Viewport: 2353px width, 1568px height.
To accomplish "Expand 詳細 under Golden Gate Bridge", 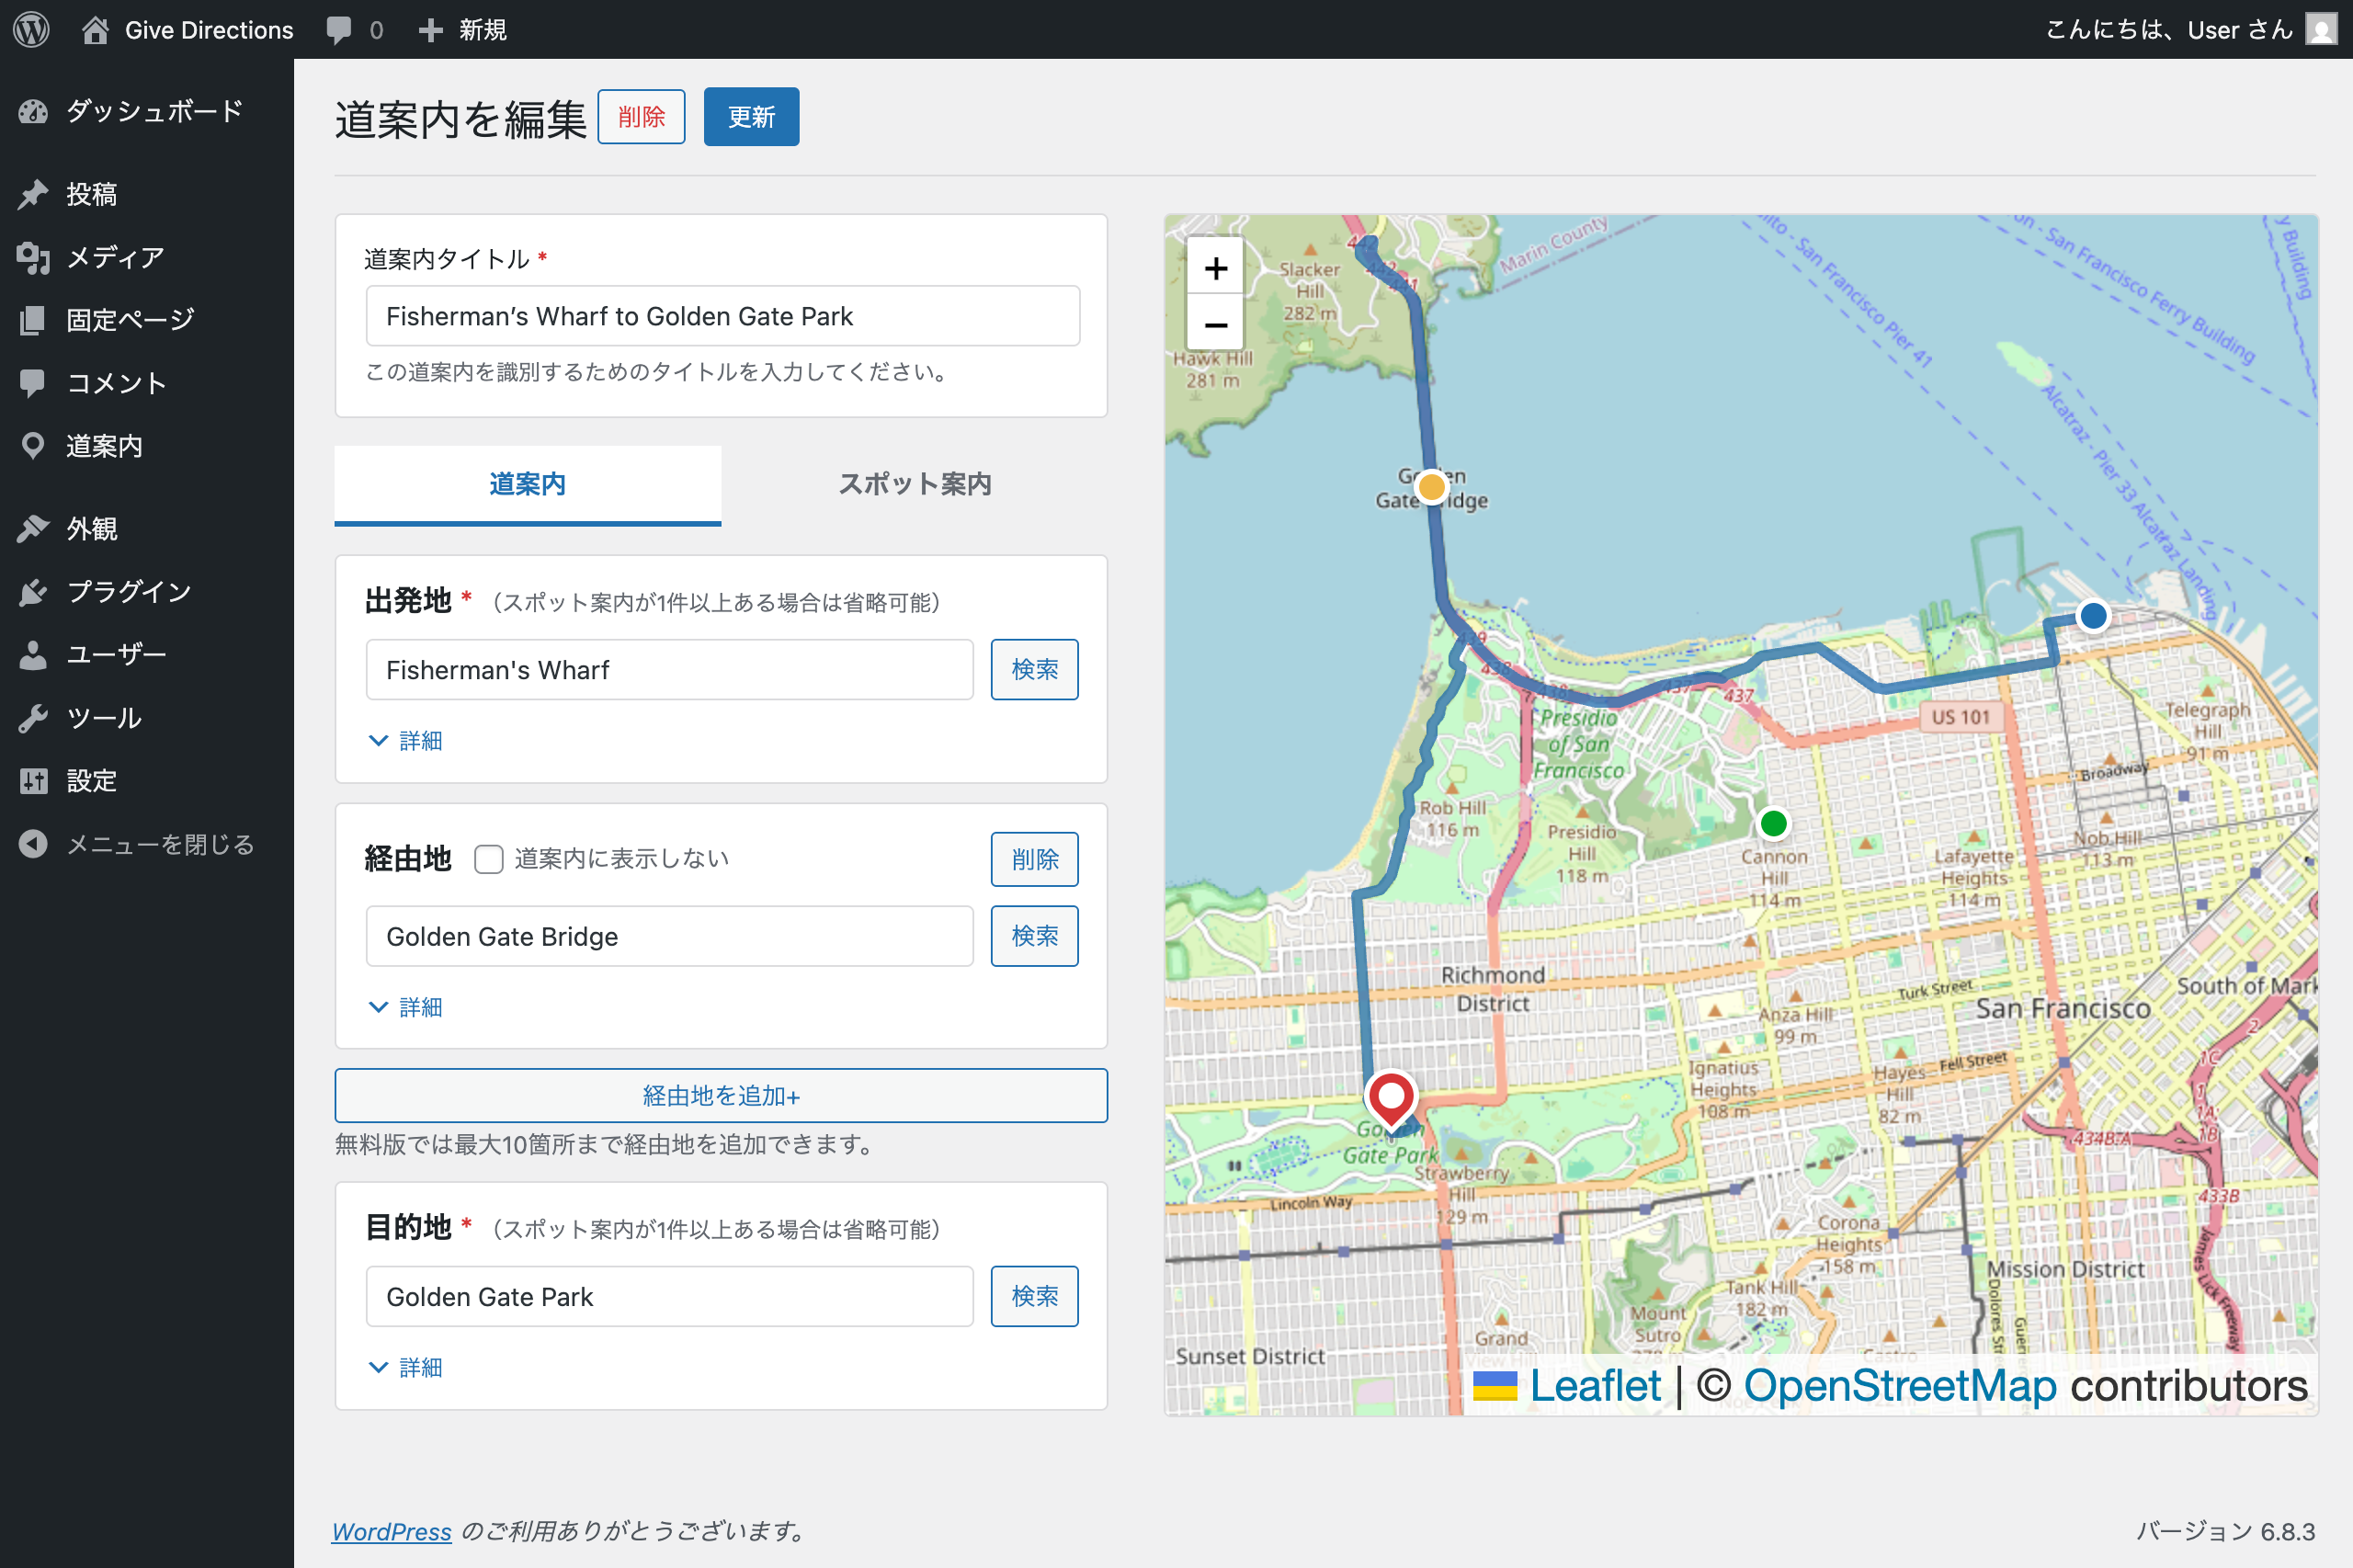I will 404,1007.
